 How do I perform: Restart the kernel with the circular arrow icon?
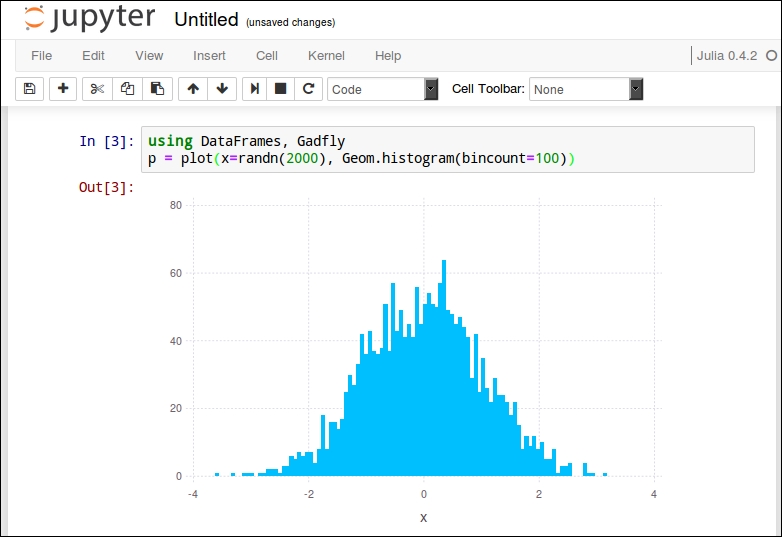coord(309,89)
